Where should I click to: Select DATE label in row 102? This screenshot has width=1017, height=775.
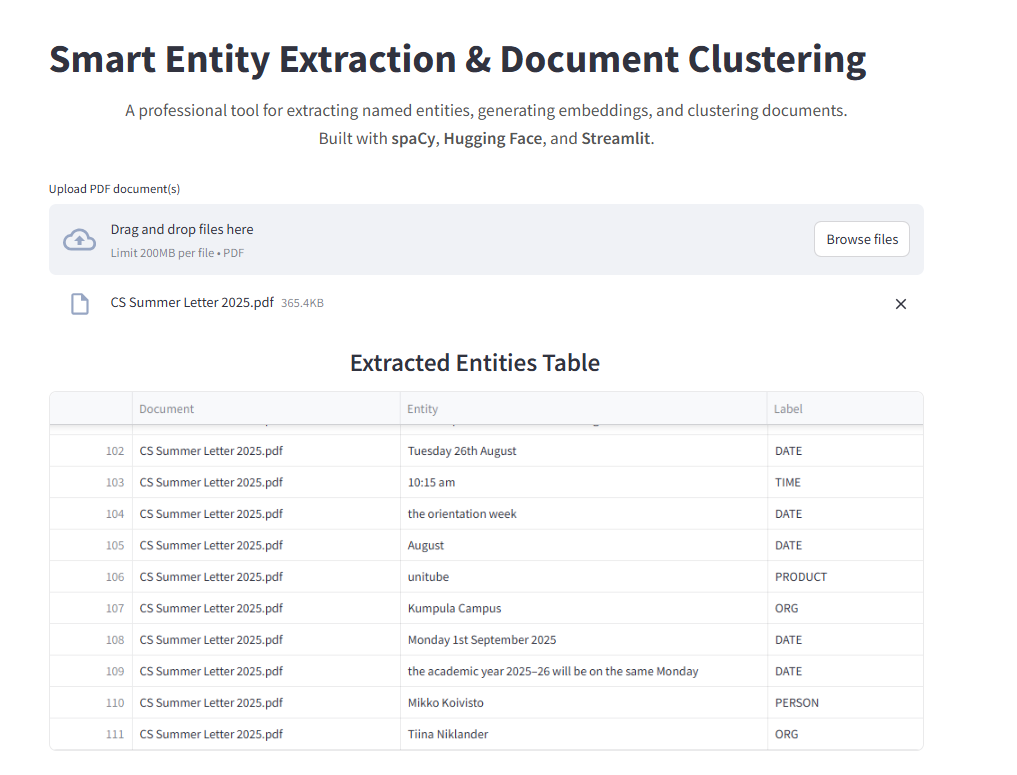[844, 451]
